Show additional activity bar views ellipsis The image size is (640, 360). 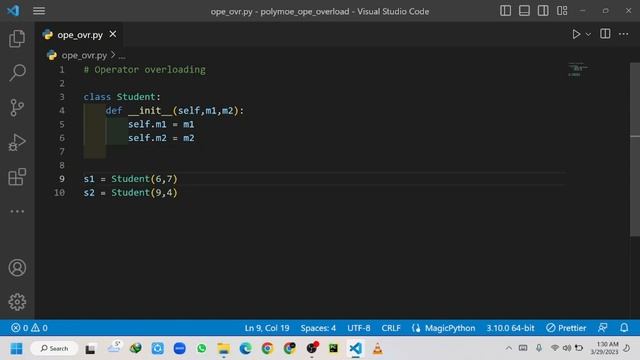(17, 211)
